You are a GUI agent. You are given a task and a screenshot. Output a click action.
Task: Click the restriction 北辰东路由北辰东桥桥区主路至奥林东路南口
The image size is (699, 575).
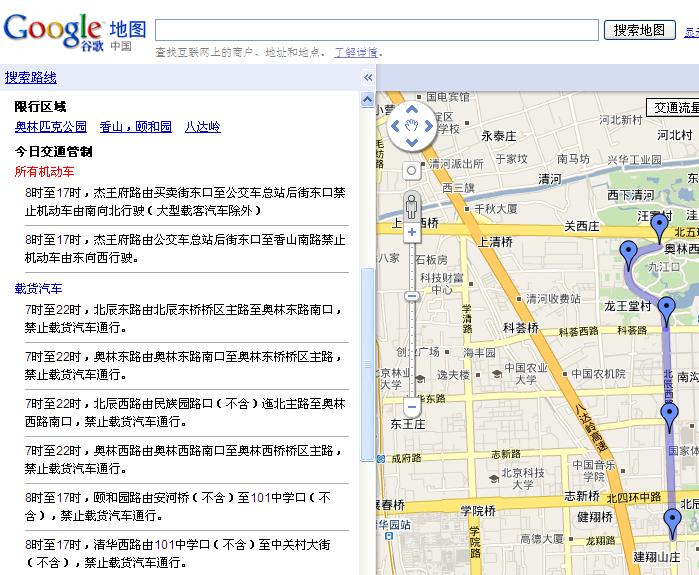point(185,319)
